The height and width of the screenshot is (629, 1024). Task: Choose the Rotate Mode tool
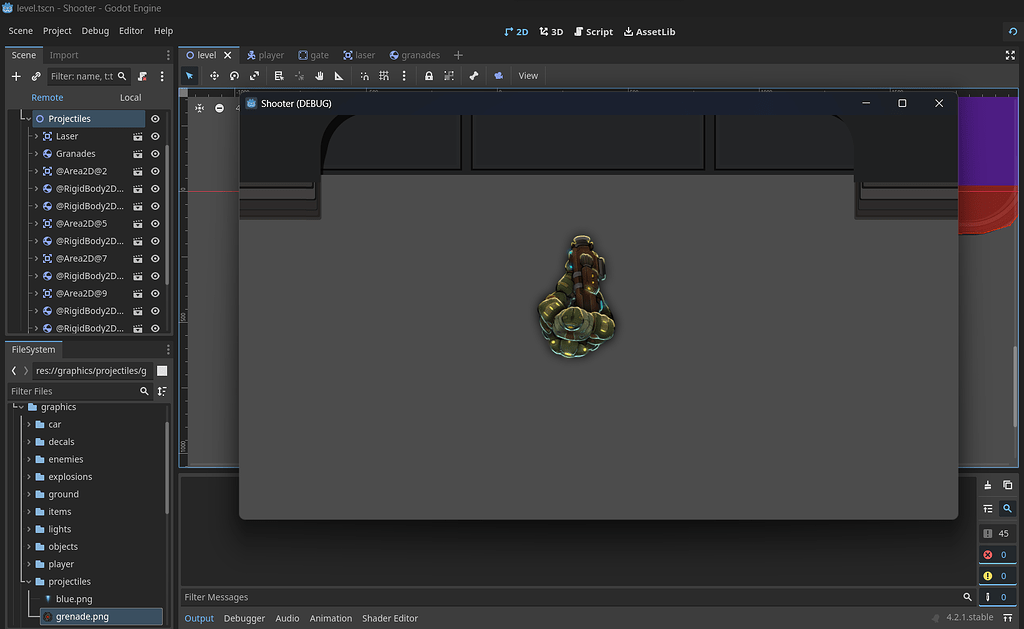[233, 76]
